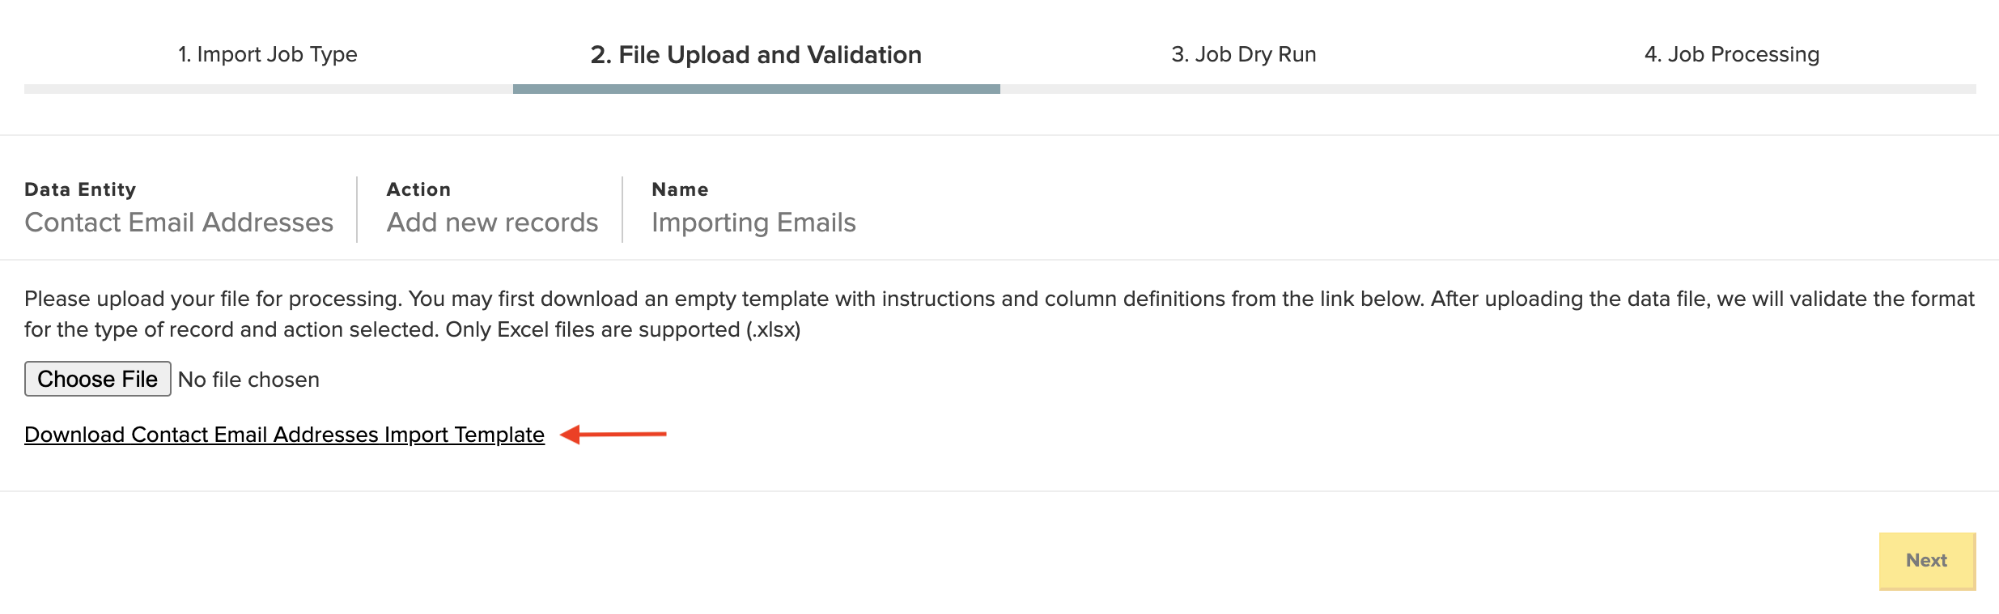Click the 'No file chosen' text
This screenshot has width=1999, height=614.
tap(249, 380)
